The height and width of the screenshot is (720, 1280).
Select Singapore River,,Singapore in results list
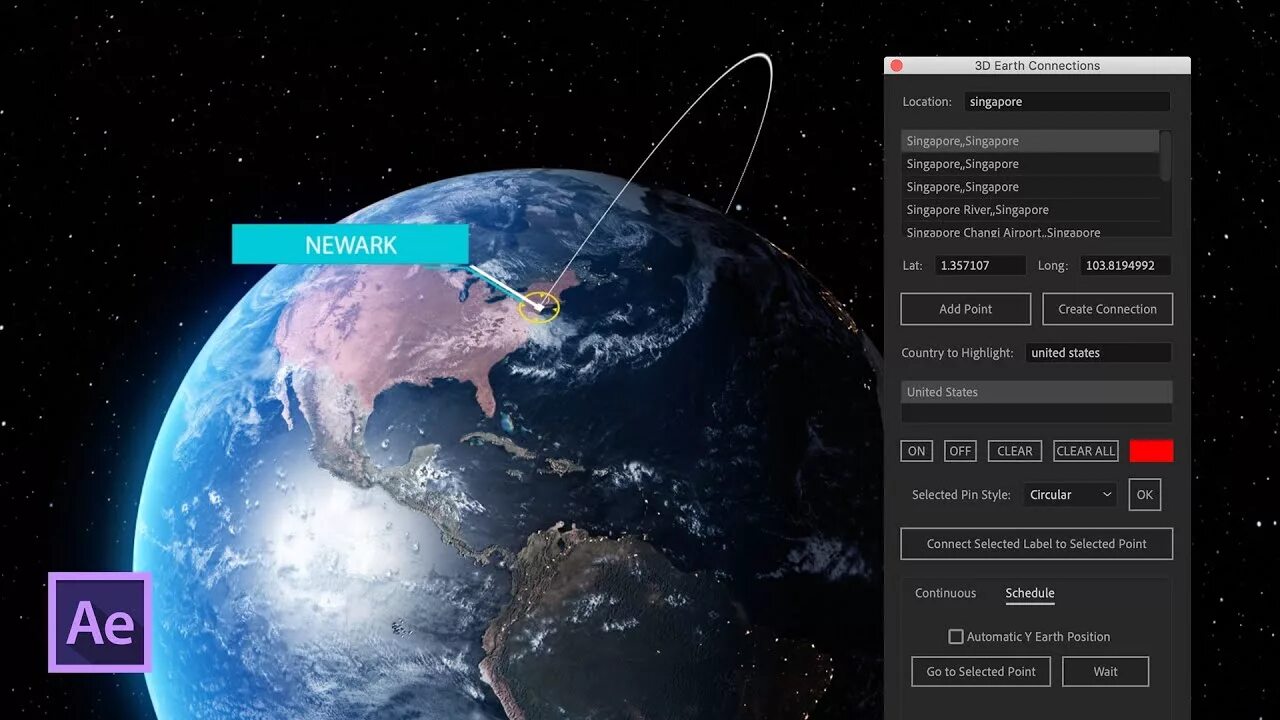(1030, 210)
